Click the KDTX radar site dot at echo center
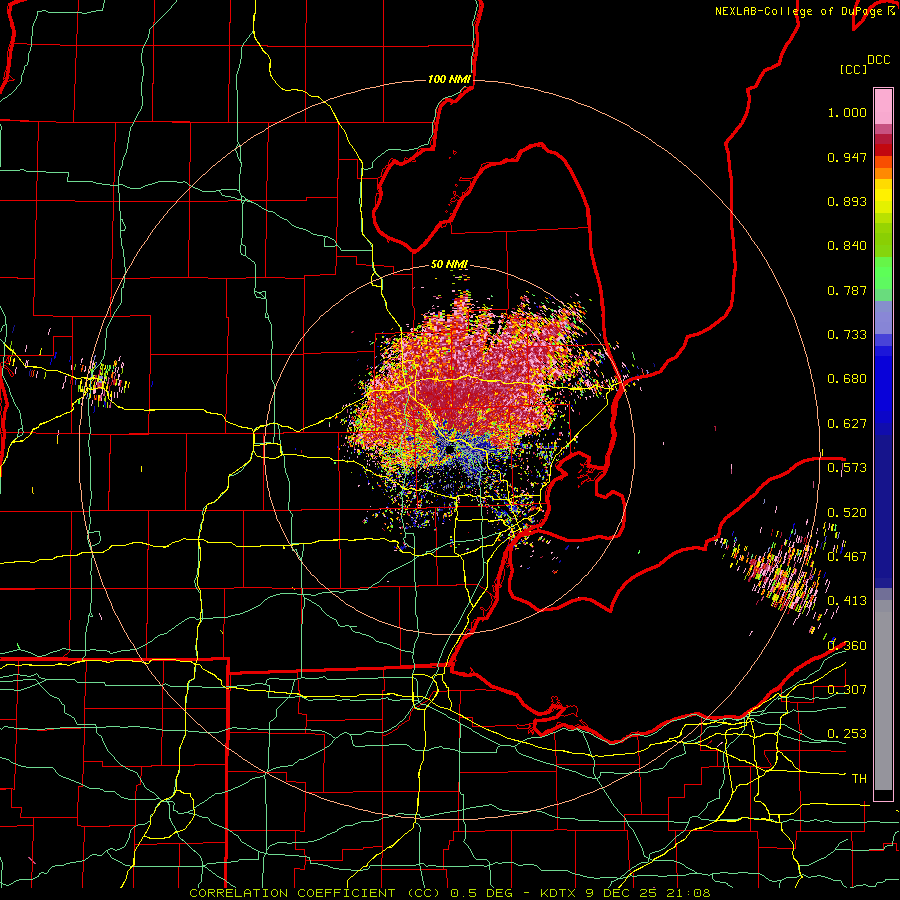 click(448, 450)
